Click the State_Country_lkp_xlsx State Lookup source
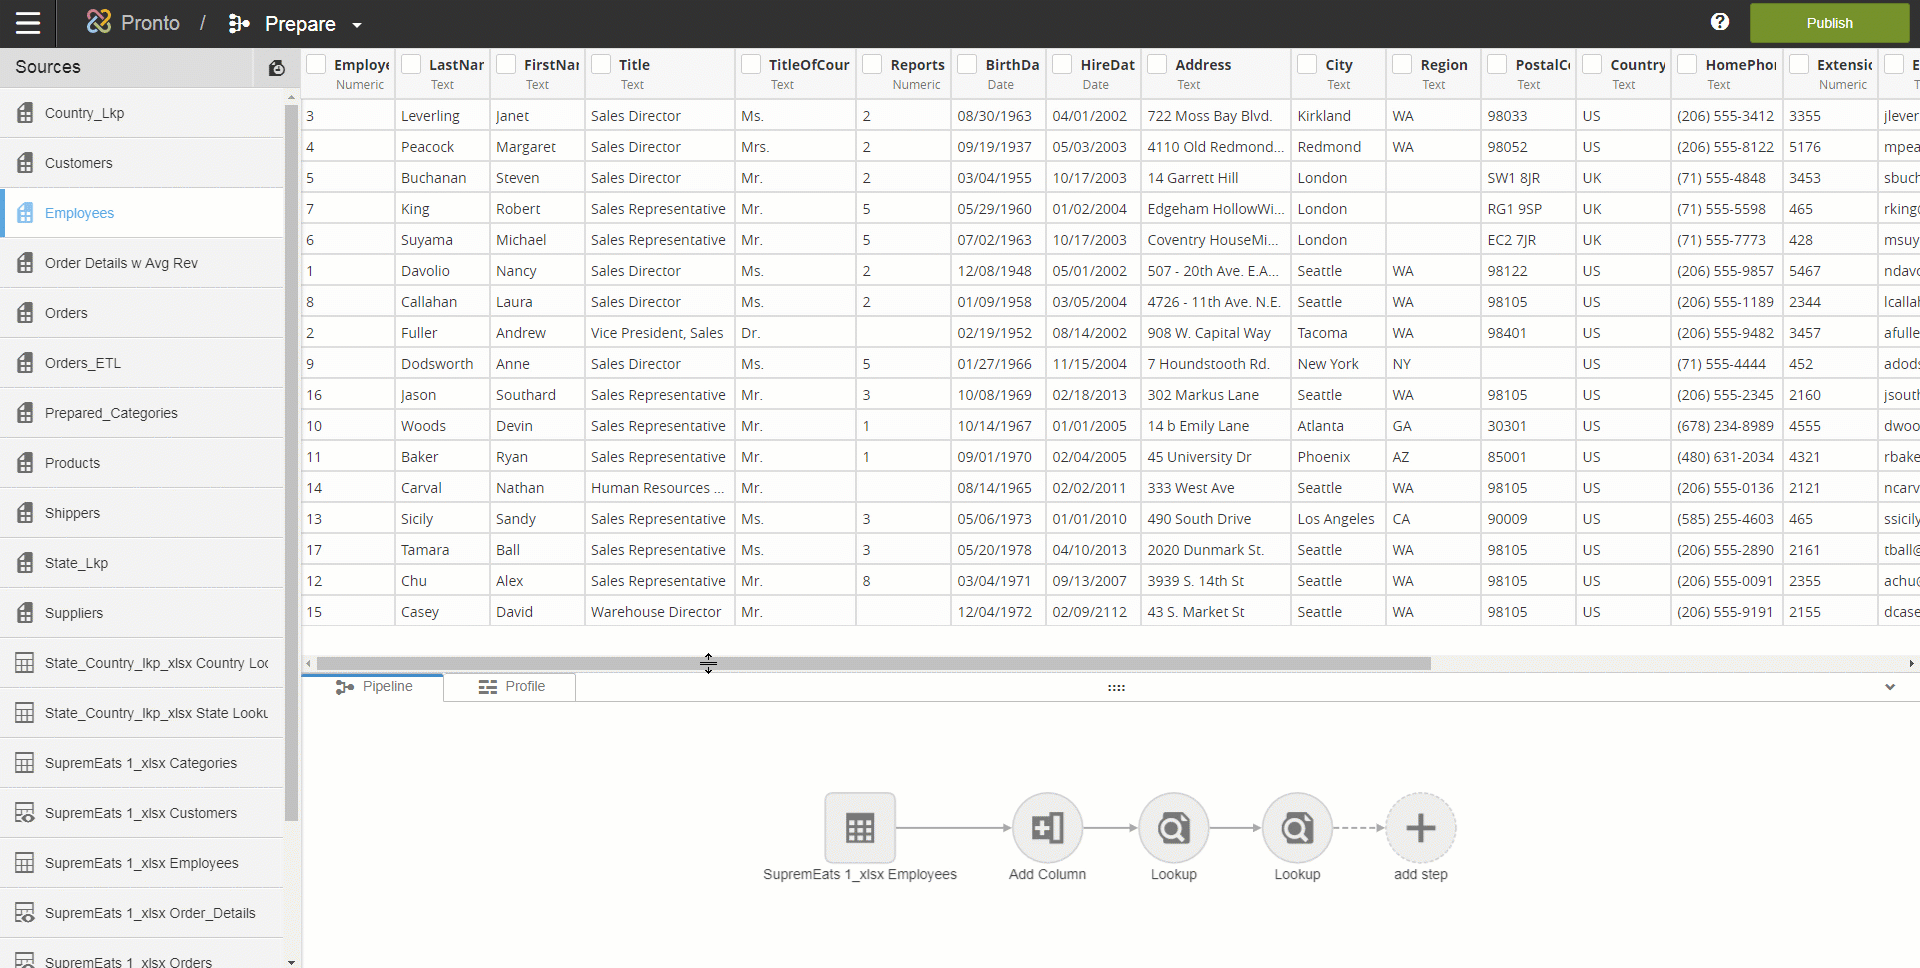Viewport: 1920px width, 968px height. coord(142,713)
